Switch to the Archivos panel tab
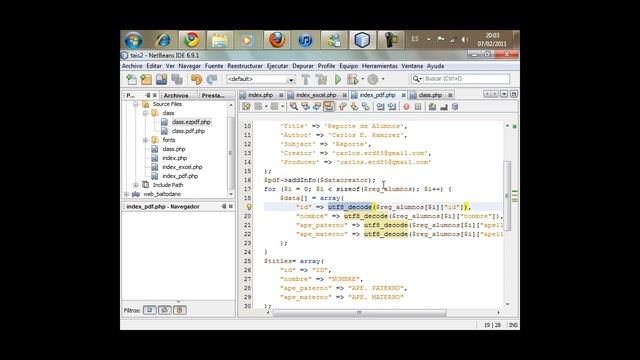Image resolution: width=640 pixels, height=360 pixels. pos(176,96)
